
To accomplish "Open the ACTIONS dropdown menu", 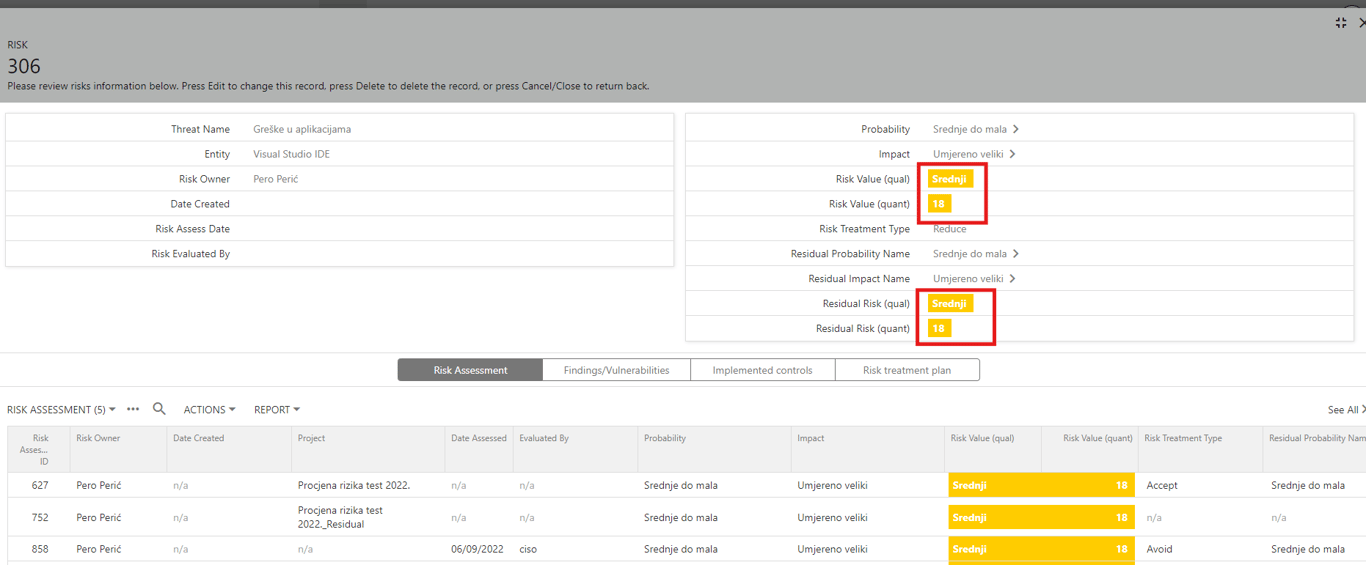I will tap(209, 409).
